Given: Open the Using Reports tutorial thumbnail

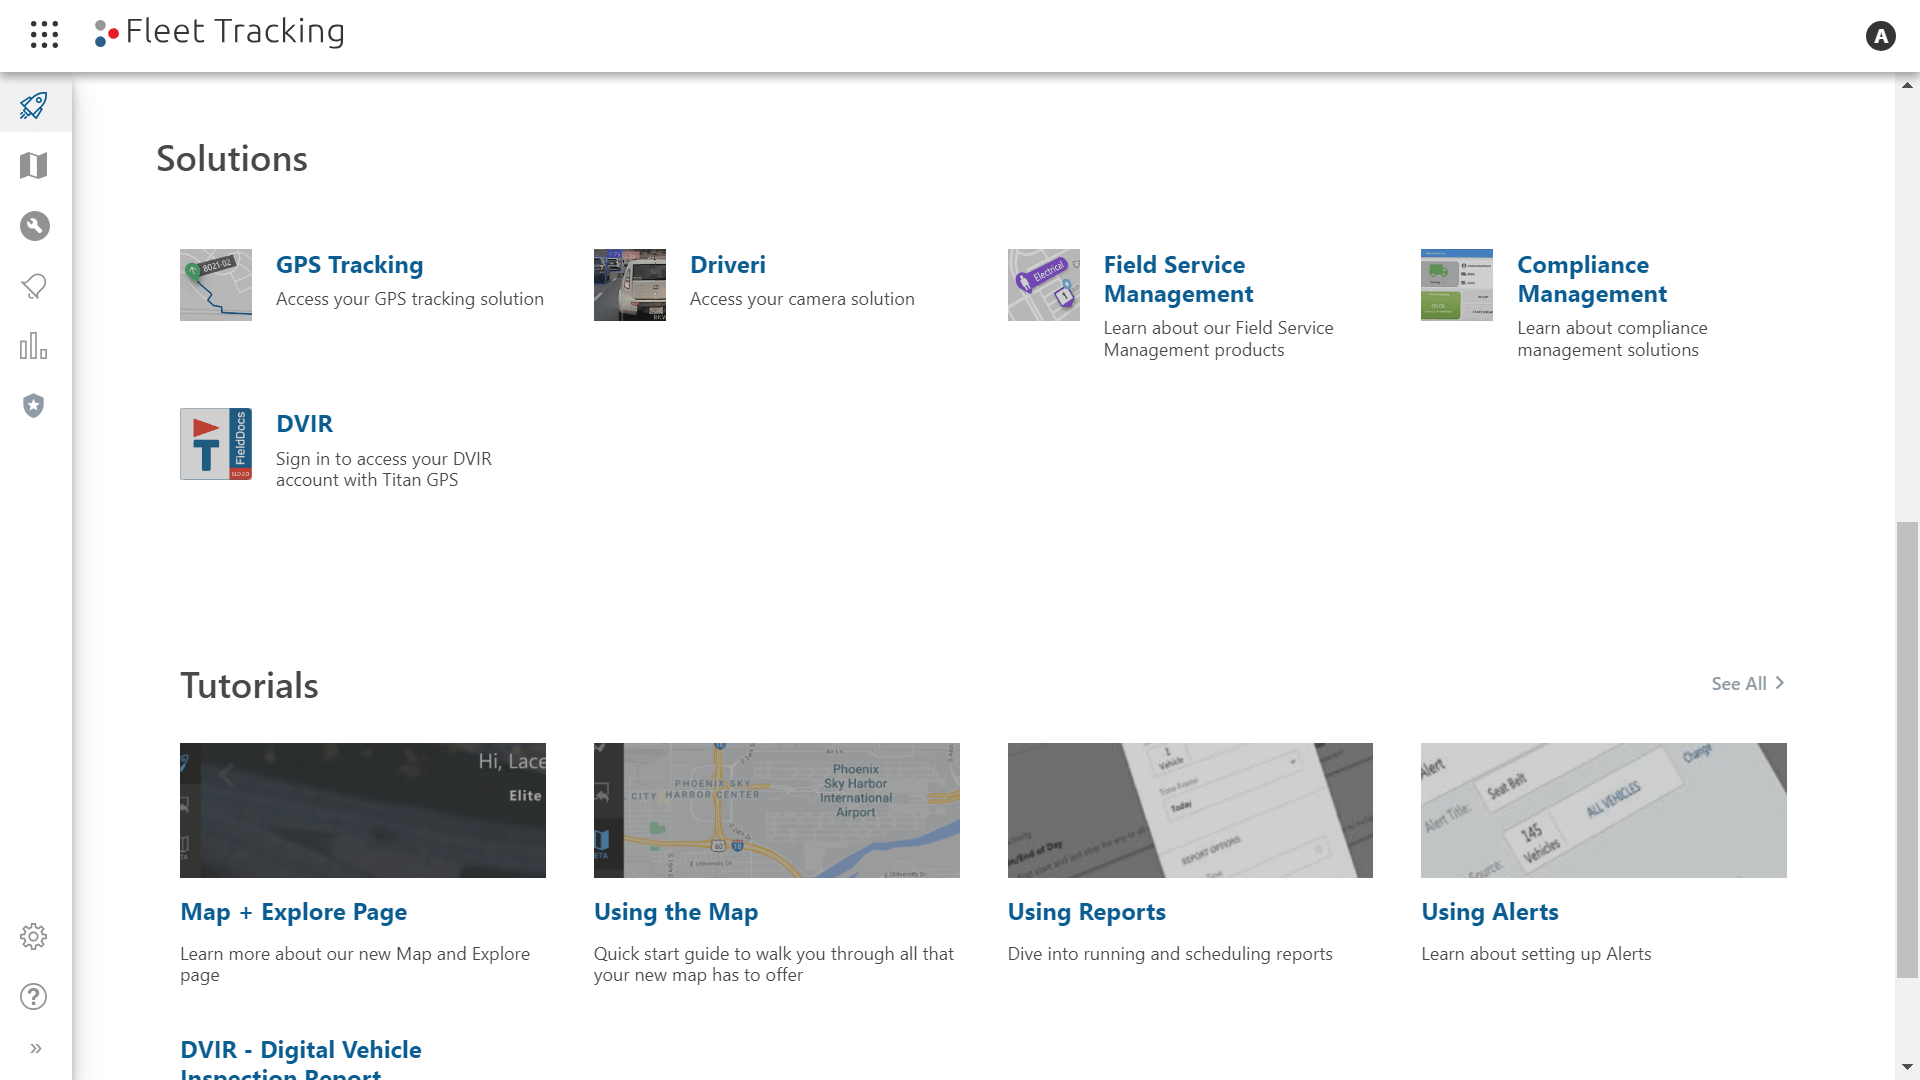Looking at the screenshot, I should click(x=1190, y=810).
